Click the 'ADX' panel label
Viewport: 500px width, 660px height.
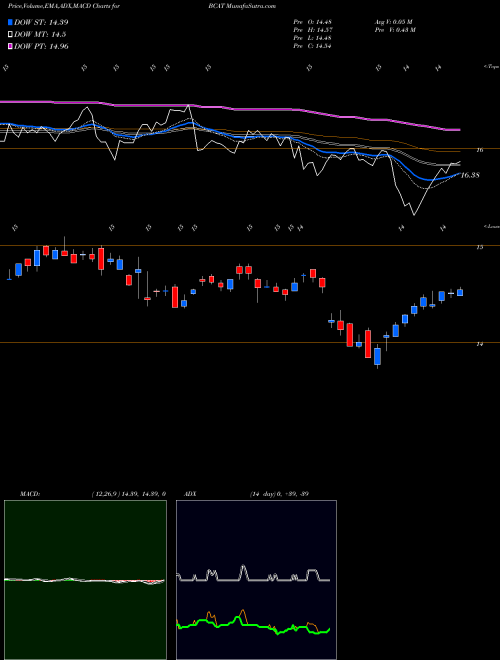point(189,494)
